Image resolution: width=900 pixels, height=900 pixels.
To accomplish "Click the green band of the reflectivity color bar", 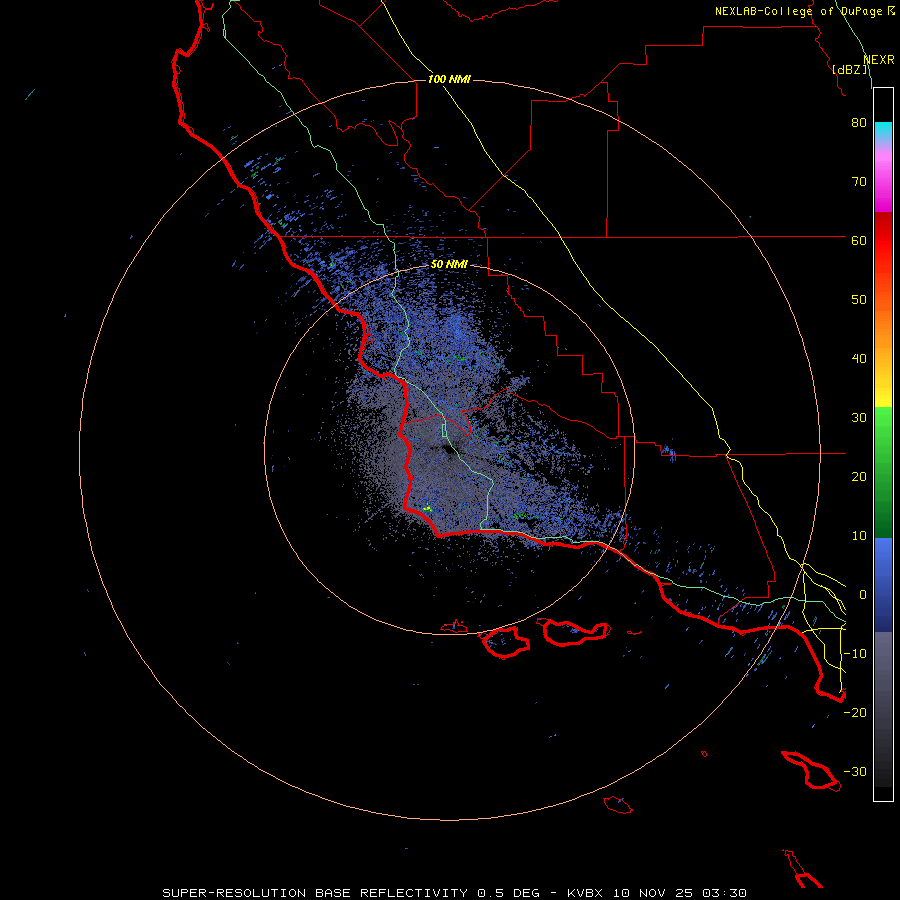I will (883, 472).
